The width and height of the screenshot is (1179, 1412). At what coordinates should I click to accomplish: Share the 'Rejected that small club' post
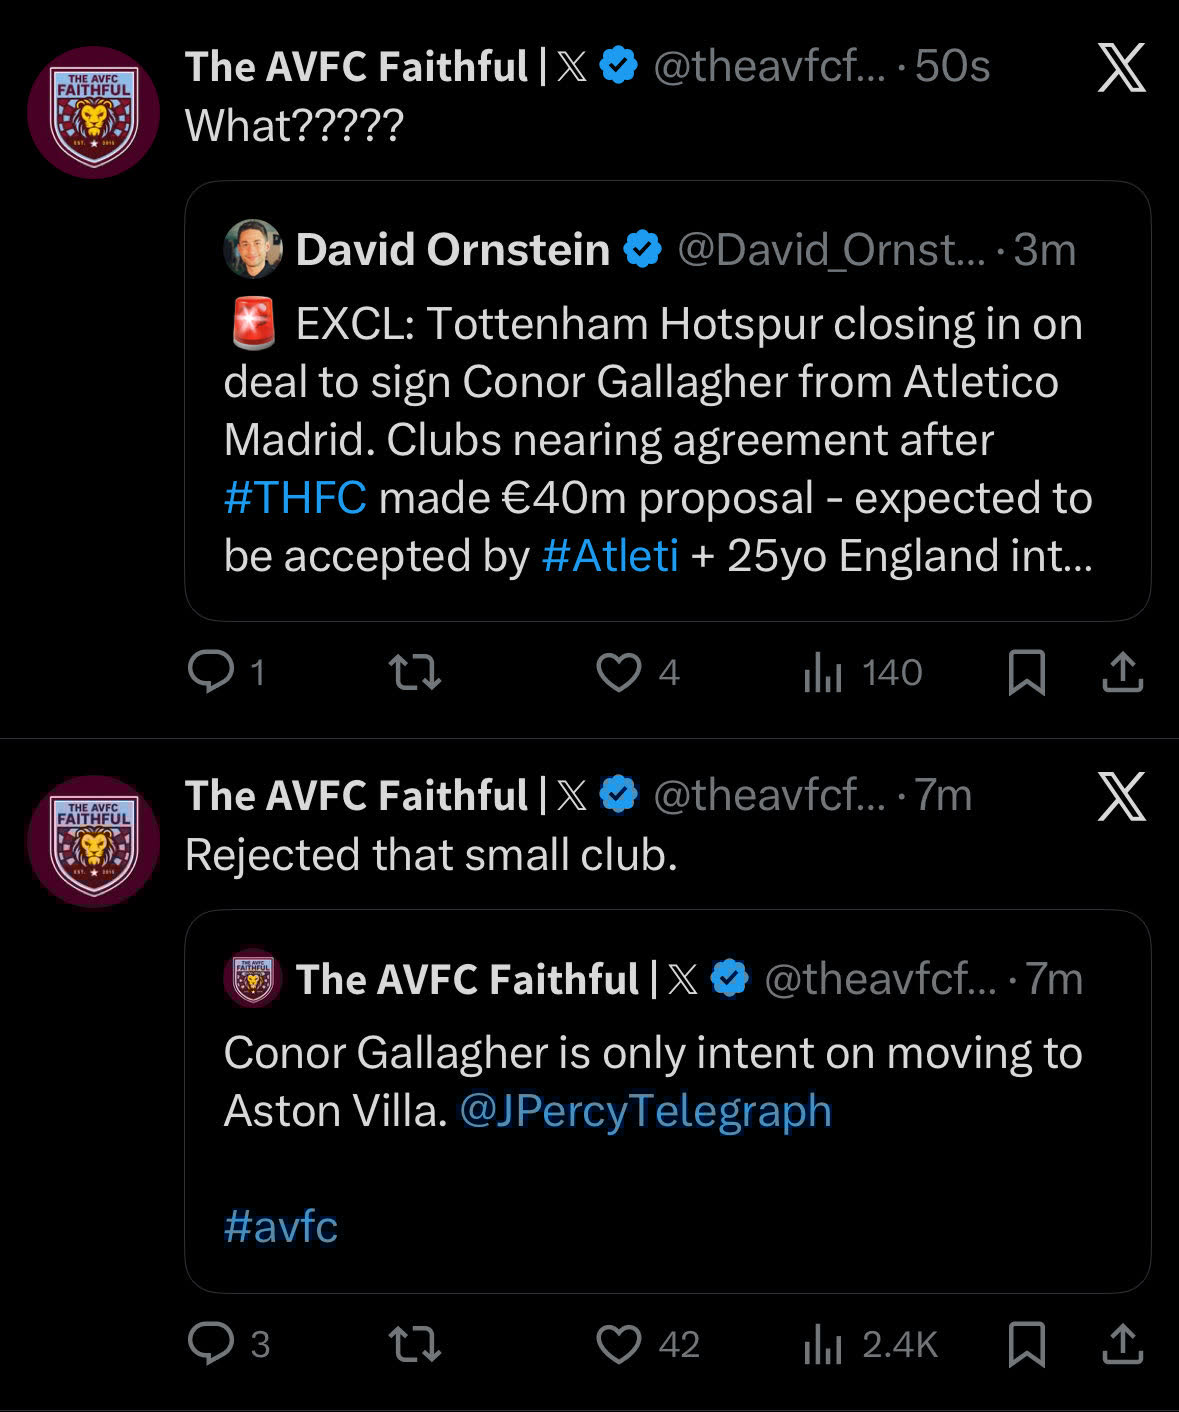pyautogui.click(x=1122, y=1343)
